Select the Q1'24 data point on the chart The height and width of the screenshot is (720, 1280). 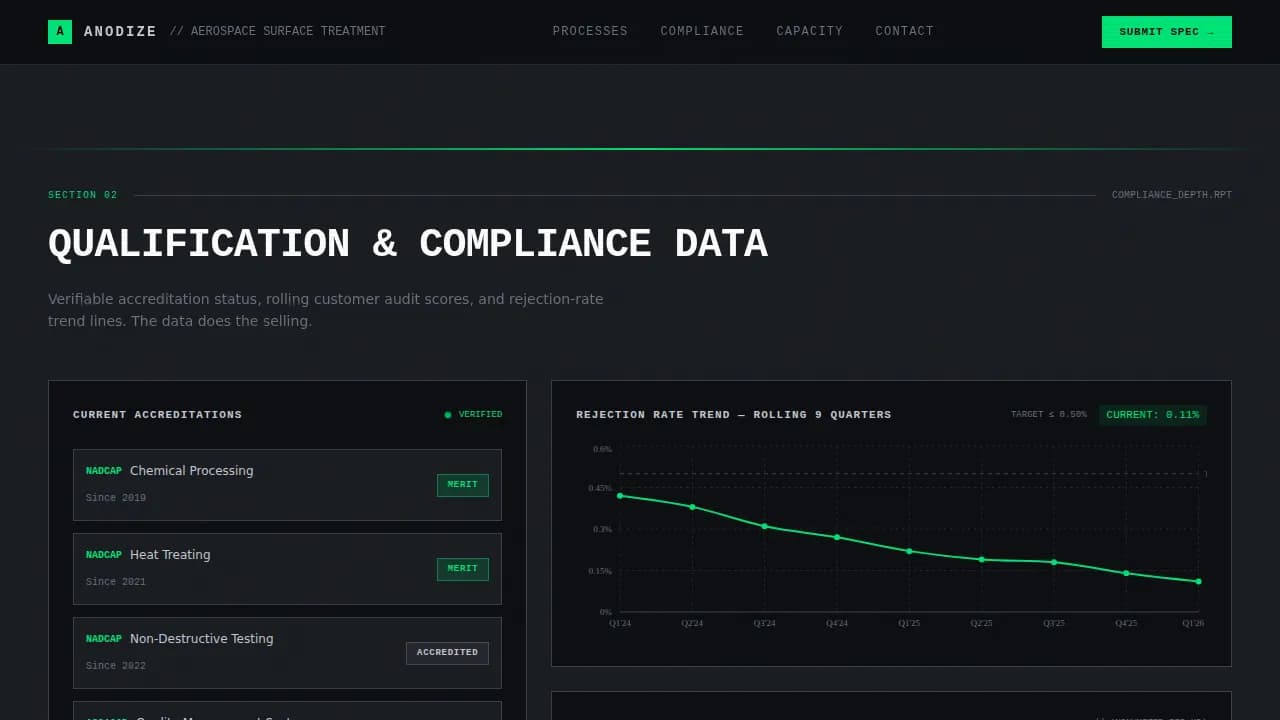pos(620,496)
